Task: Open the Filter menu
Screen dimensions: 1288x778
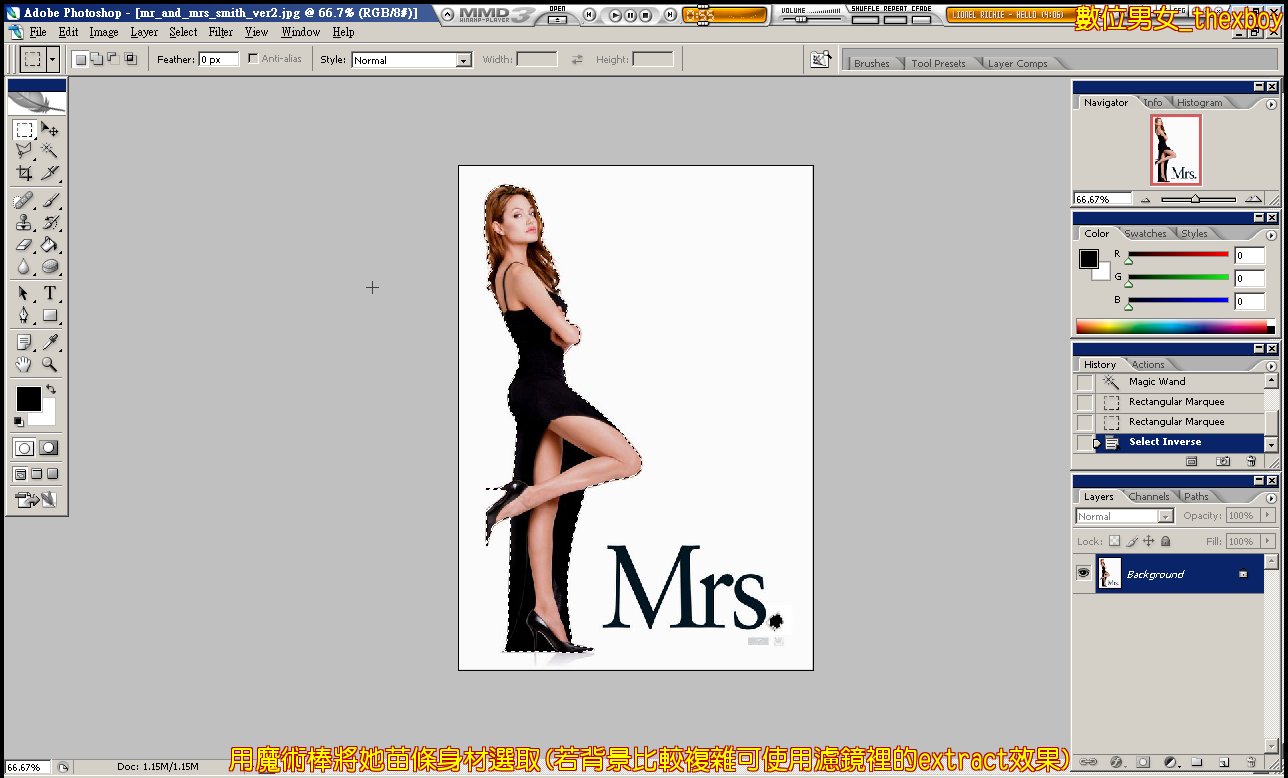Action: 221,32
